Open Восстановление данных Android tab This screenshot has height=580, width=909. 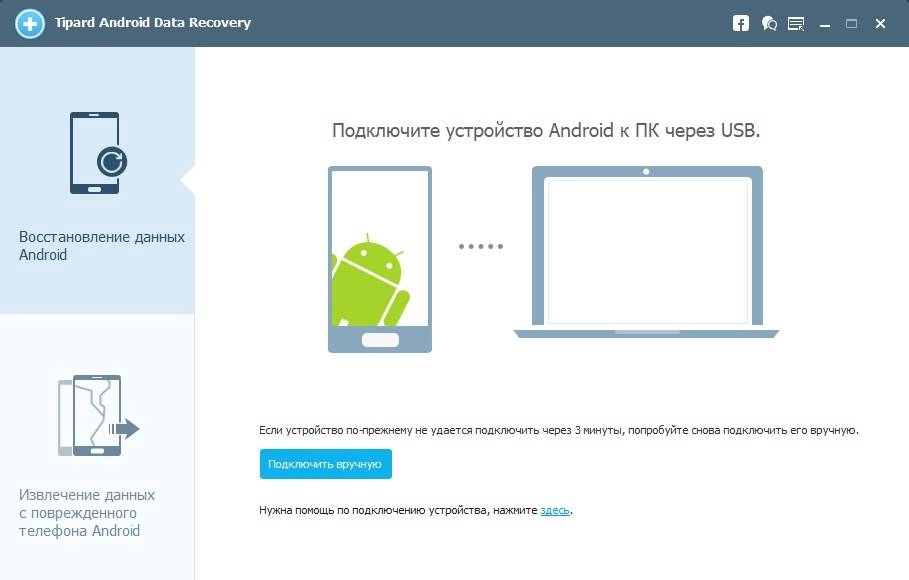[x=97, y=180]
